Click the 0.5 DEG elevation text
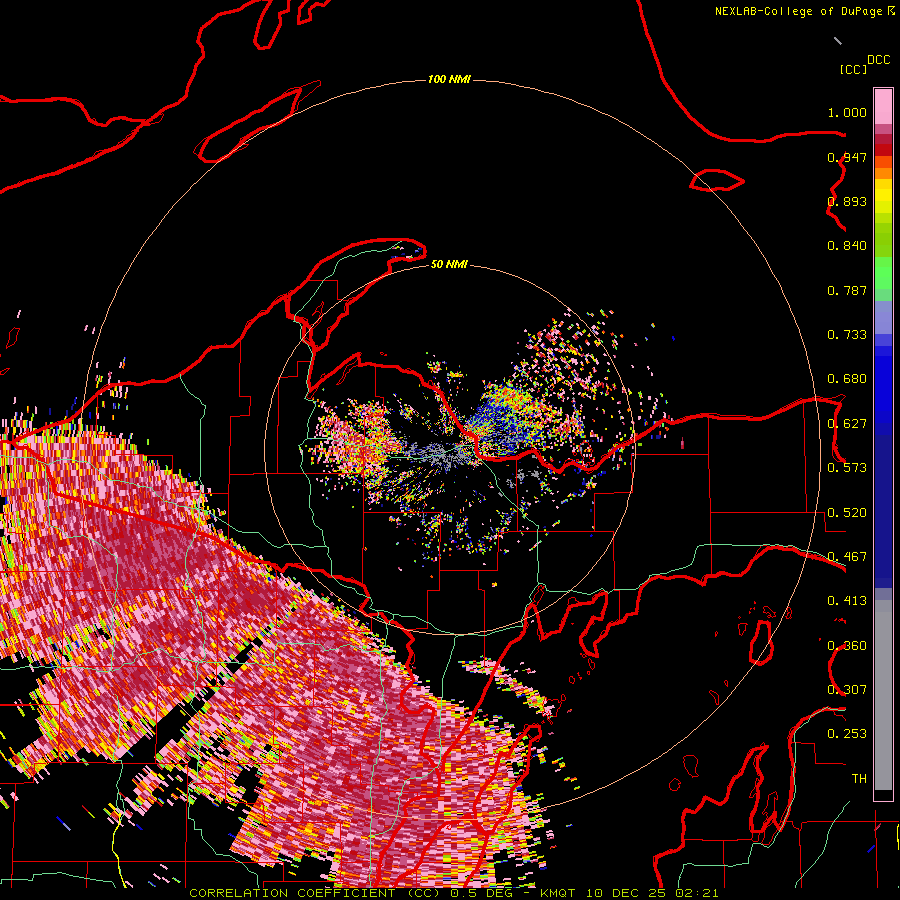 (x=481, y=893)
